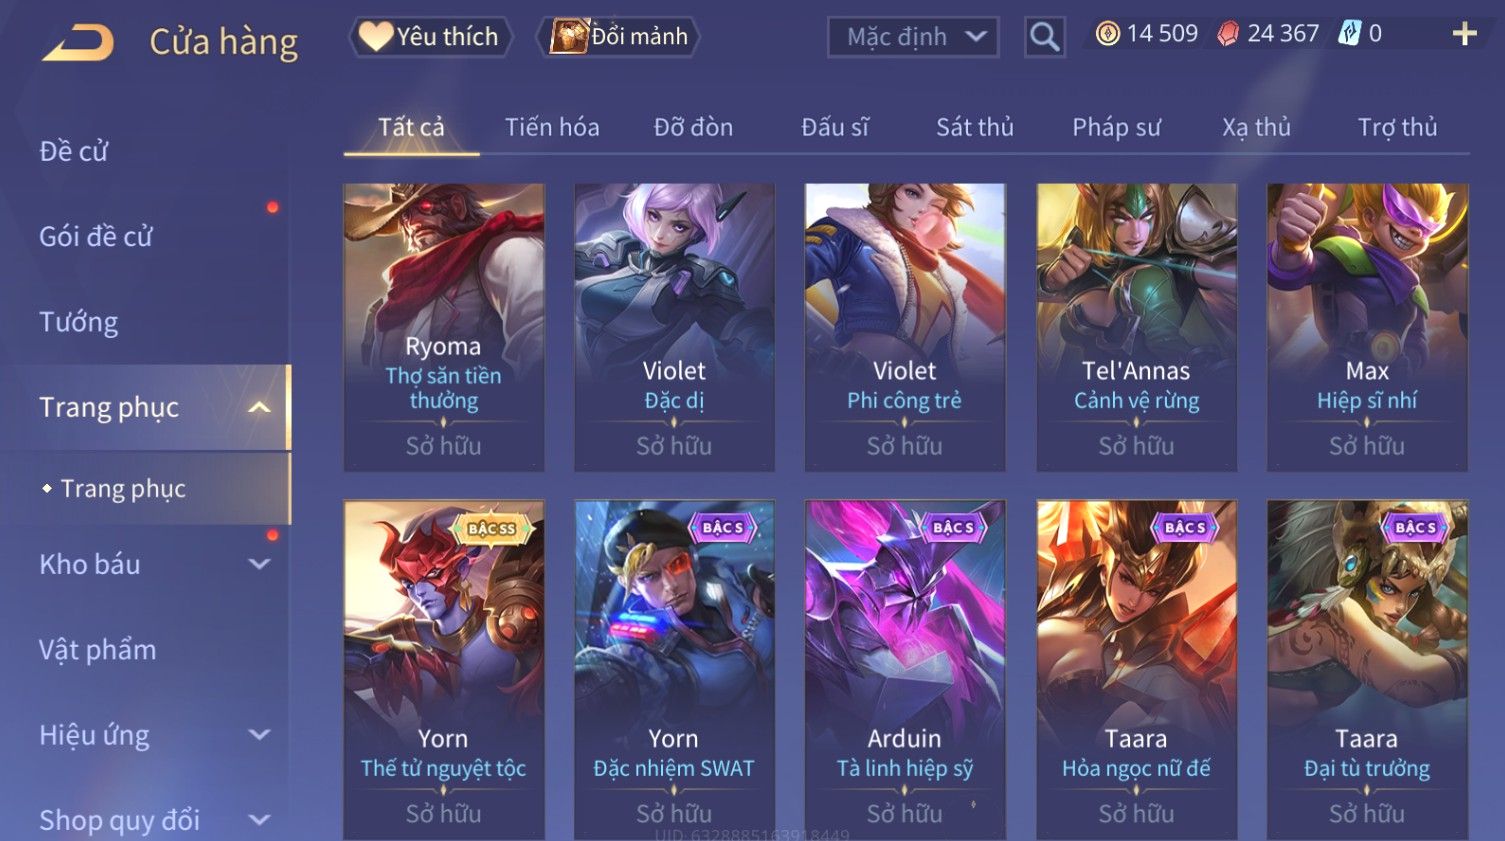Screen dimensions: 1505x841
Task: Select Ryoma Thợ săn tiền thưởng skin
Action: 444,327
